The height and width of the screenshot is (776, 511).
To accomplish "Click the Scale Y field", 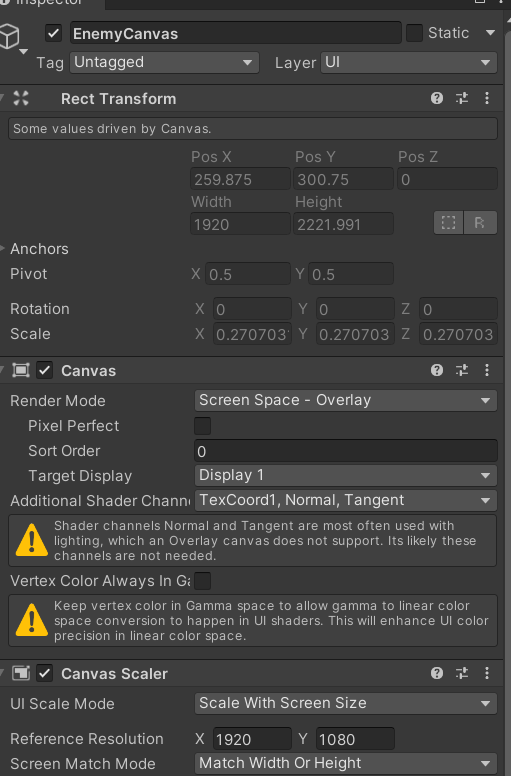I will [355, 334].
